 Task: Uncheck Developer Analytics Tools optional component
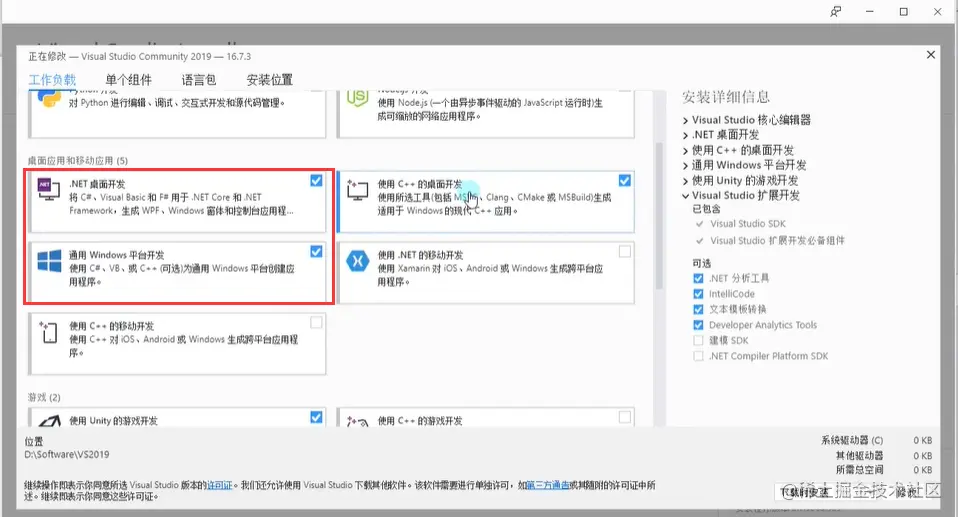click(x=698, y=325)
